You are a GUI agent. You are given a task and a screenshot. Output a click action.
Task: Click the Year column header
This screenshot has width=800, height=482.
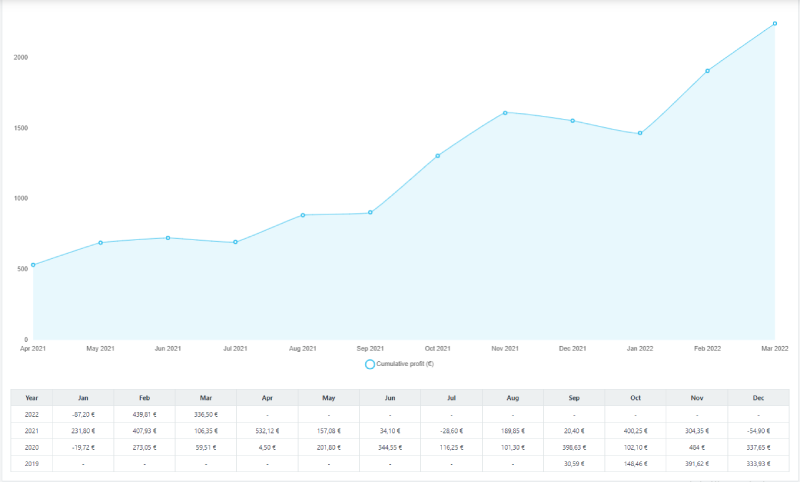pos(32,397)
